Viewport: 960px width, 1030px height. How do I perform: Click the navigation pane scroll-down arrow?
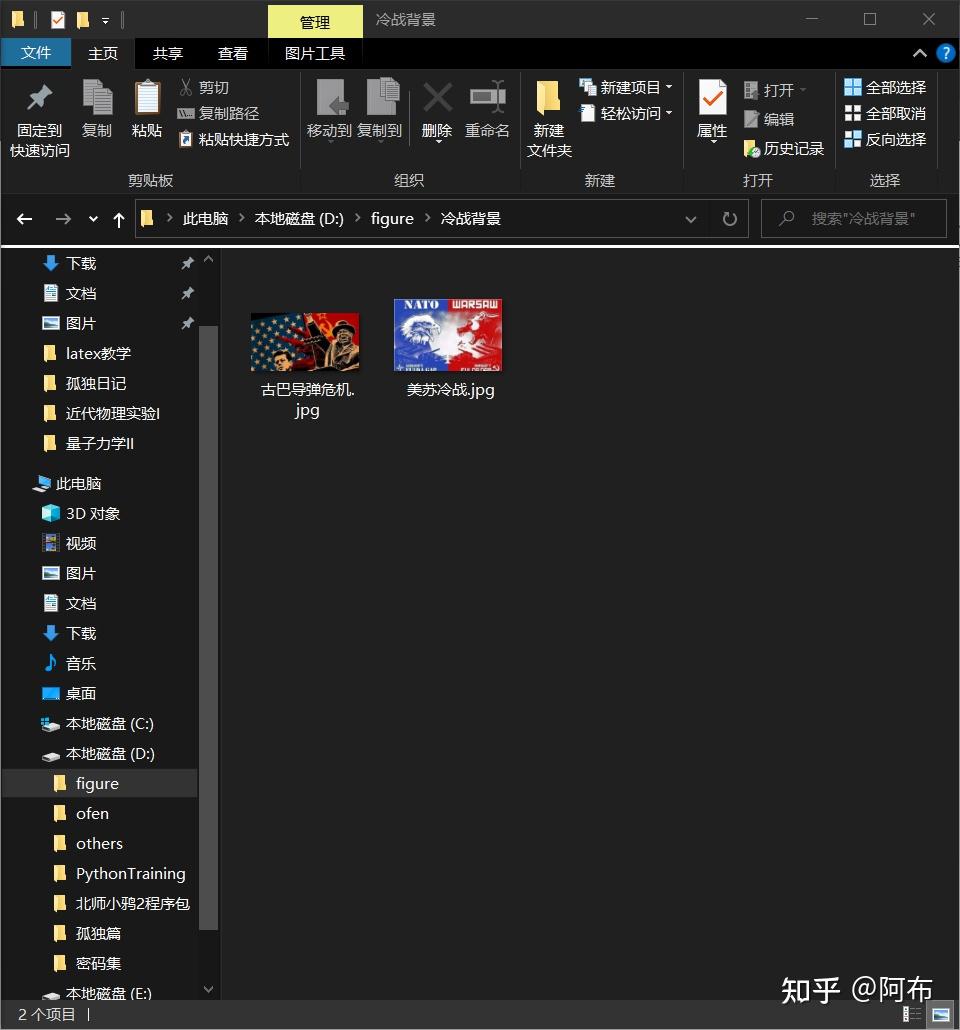(208, 989)
